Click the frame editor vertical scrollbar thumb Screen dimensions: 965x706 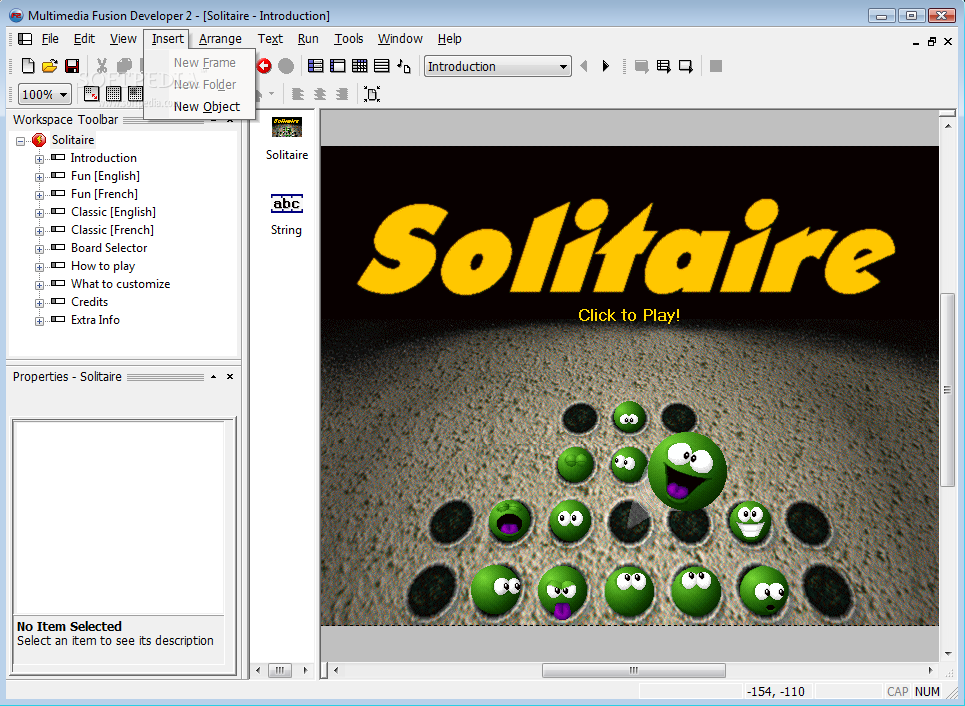click(947, 390)
